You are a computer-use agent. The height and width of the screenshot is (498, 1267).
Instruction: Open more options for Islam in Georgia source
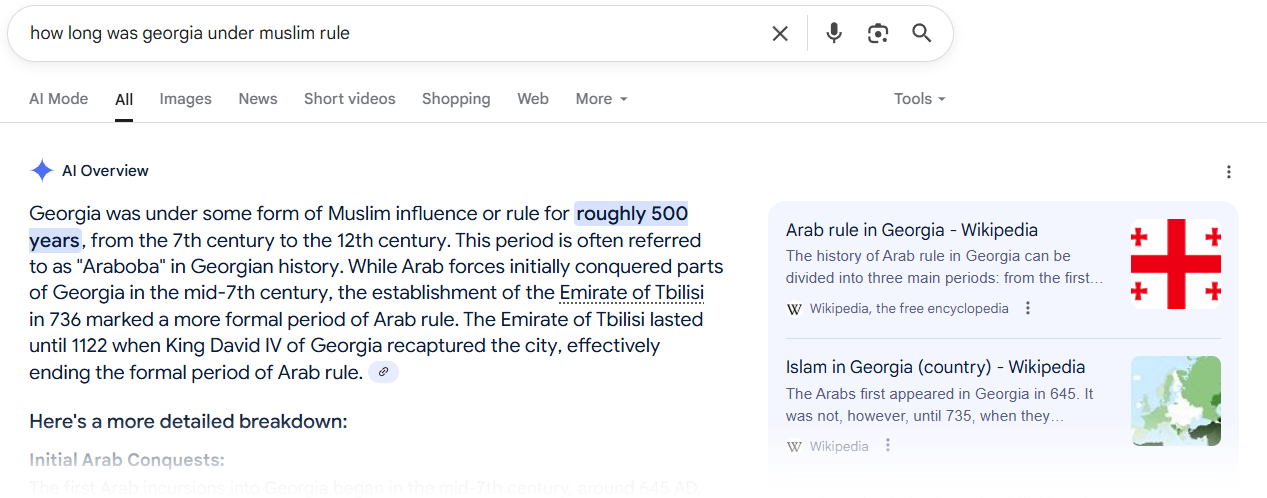coord(887,446)
